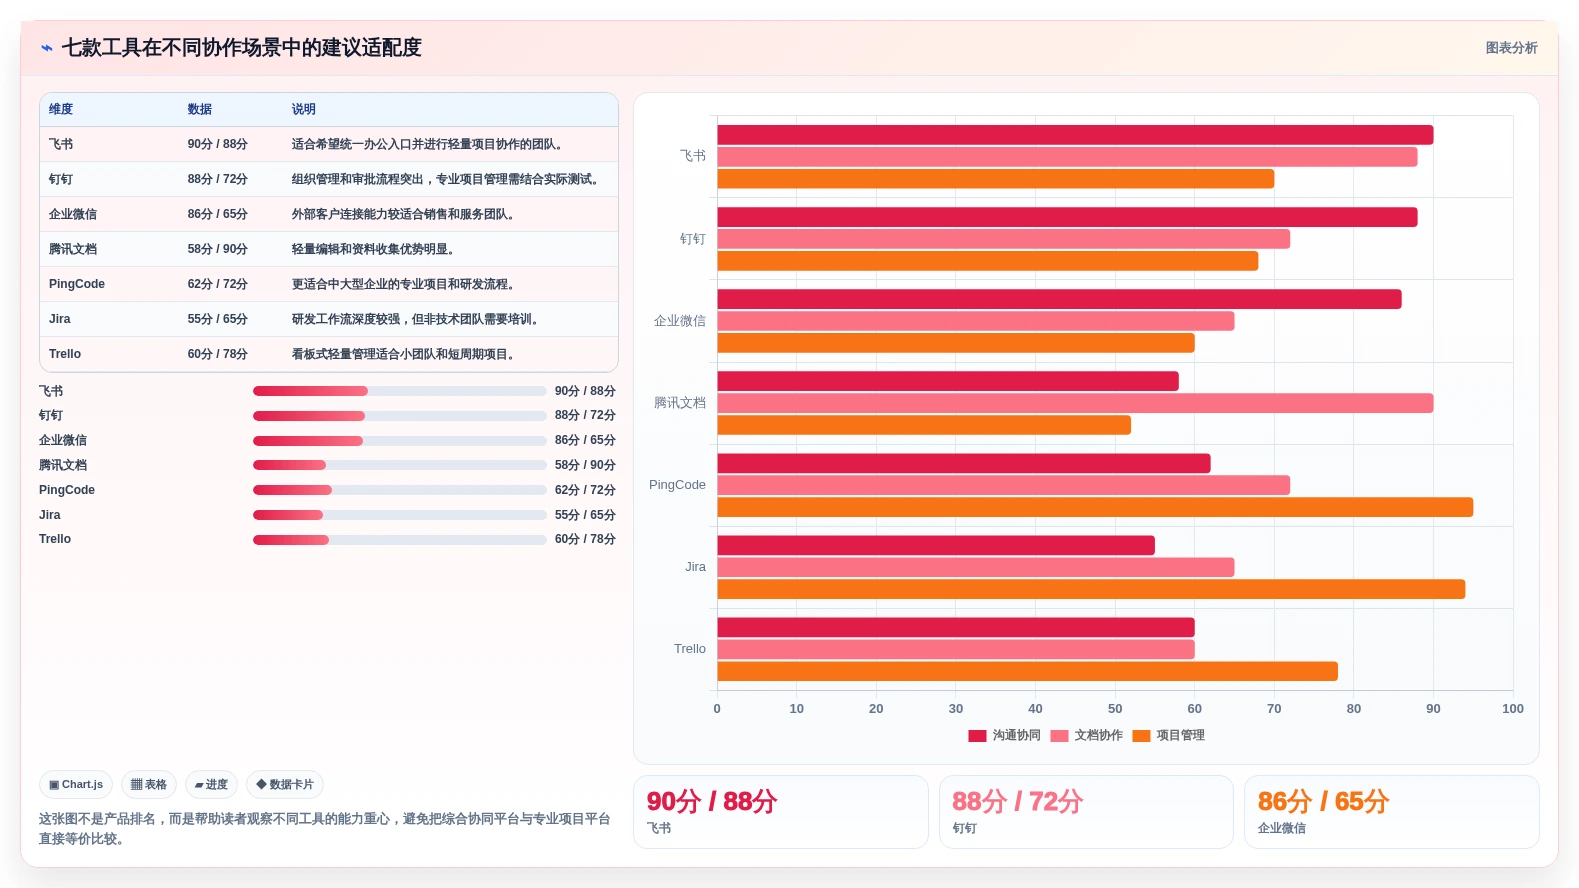Toggle the 项目管理 legend swatch
Viewport: 1579px width, 888px height.
click(x=1142, y=736)
